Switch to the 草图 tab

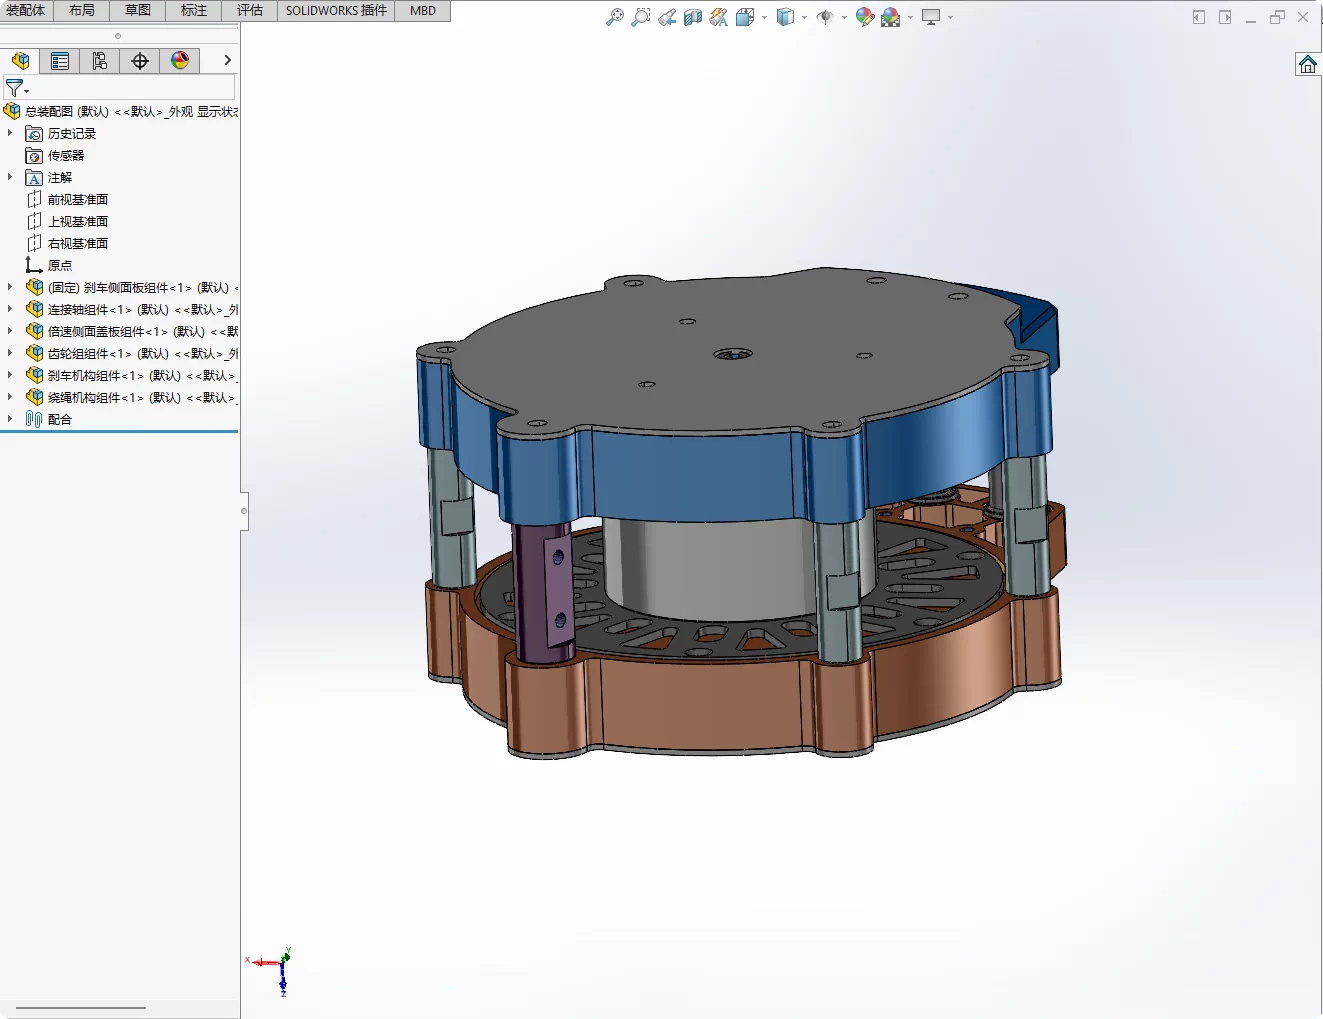(x=138, y=10)
